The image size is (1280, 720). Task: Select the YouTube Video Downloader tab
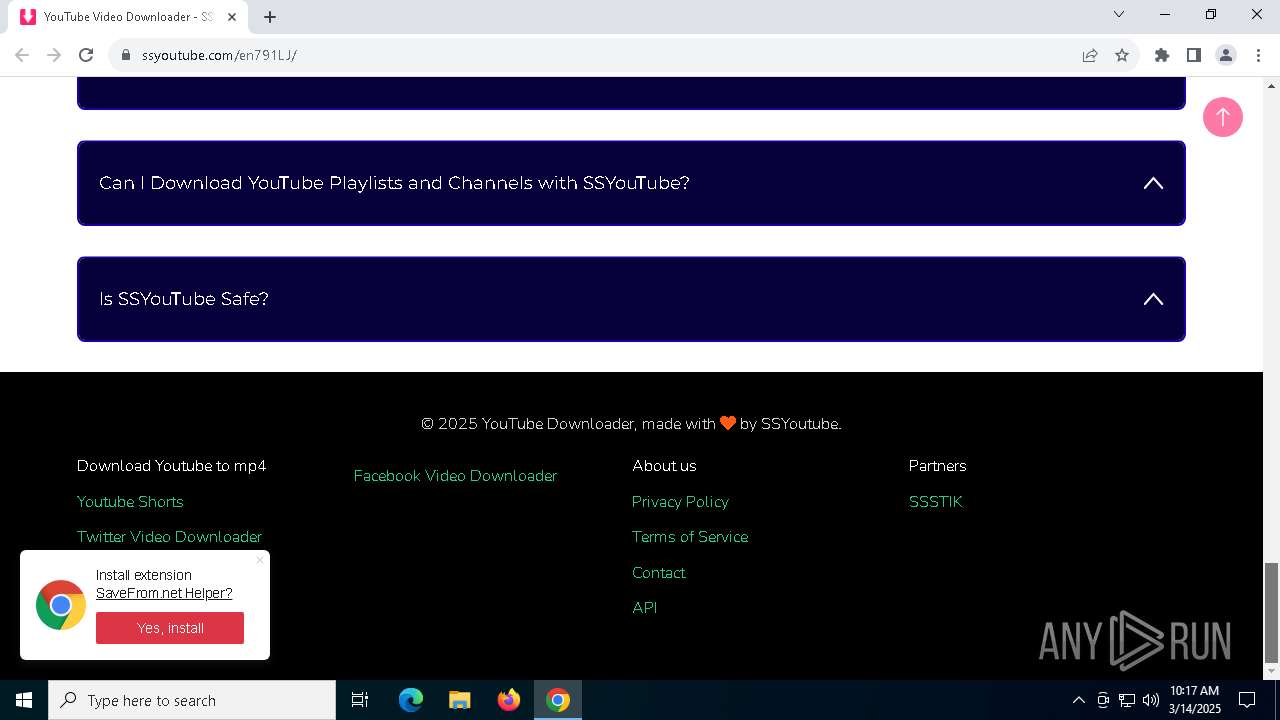click(128, 17)
